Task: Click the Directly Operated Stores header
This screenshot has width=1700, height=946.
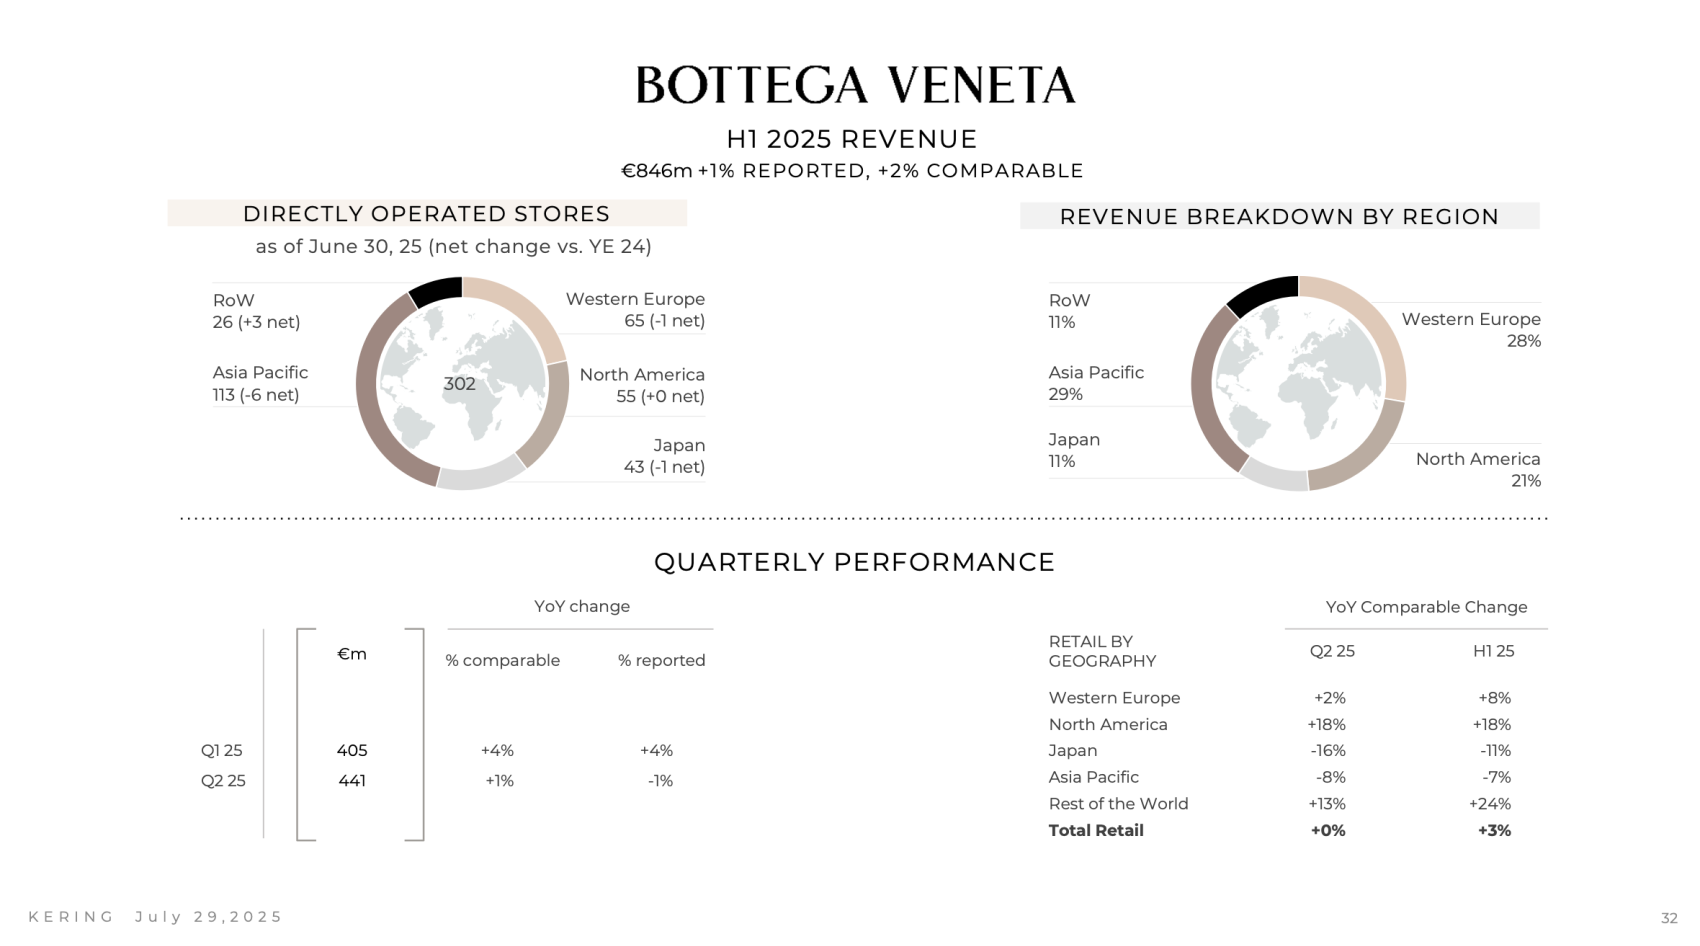Action: tap(427, 213)
